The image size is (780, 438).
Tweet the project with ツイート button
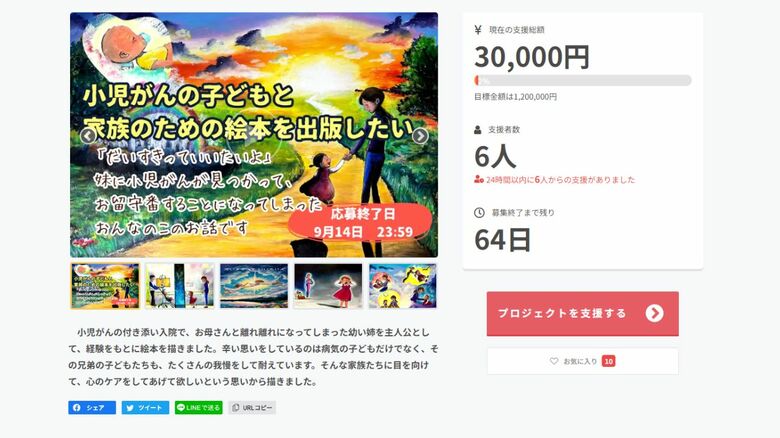[145, 408]
